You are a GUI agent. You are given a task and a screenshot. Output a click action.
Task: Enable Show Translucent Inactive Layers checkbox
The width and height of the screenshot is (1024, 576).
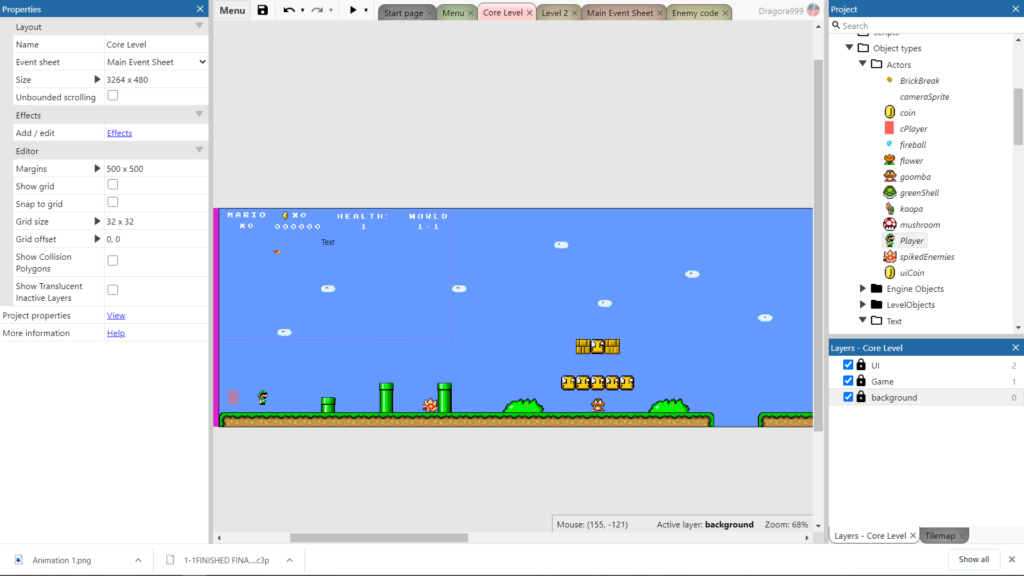pyautogui.click(x=113, y=290)
